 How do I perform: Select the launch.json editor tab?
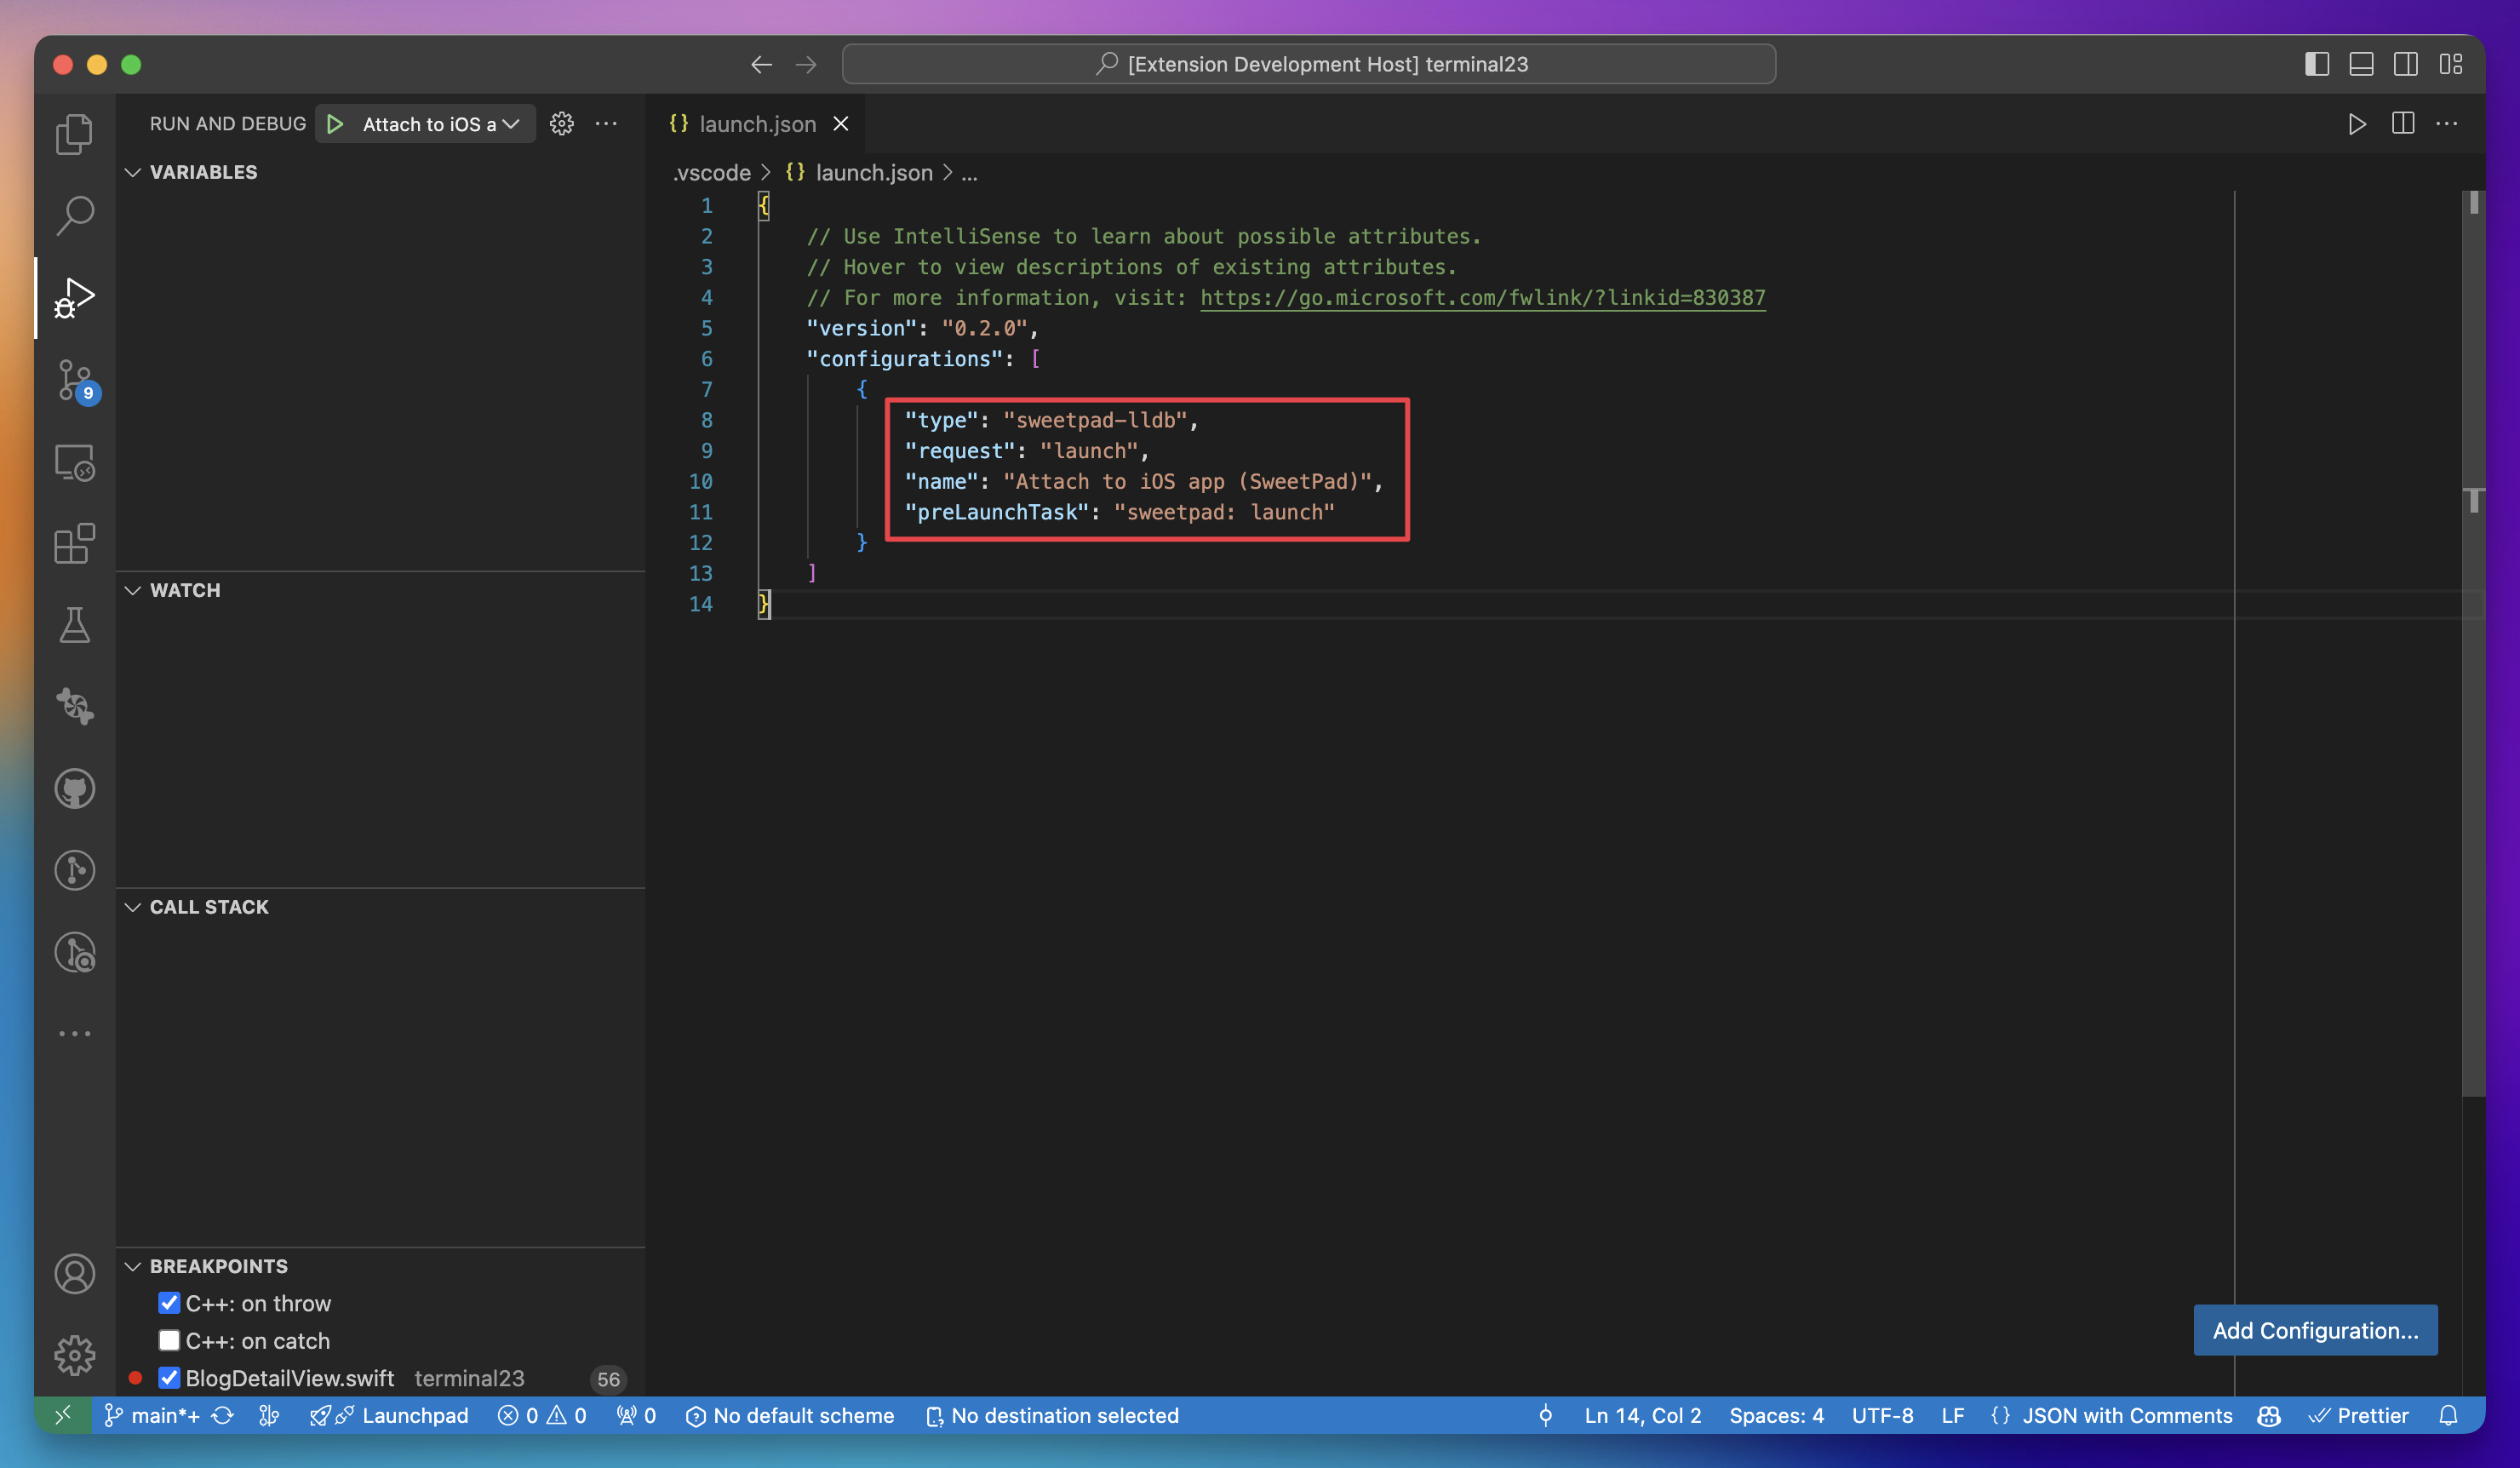(x=757, y=123)
